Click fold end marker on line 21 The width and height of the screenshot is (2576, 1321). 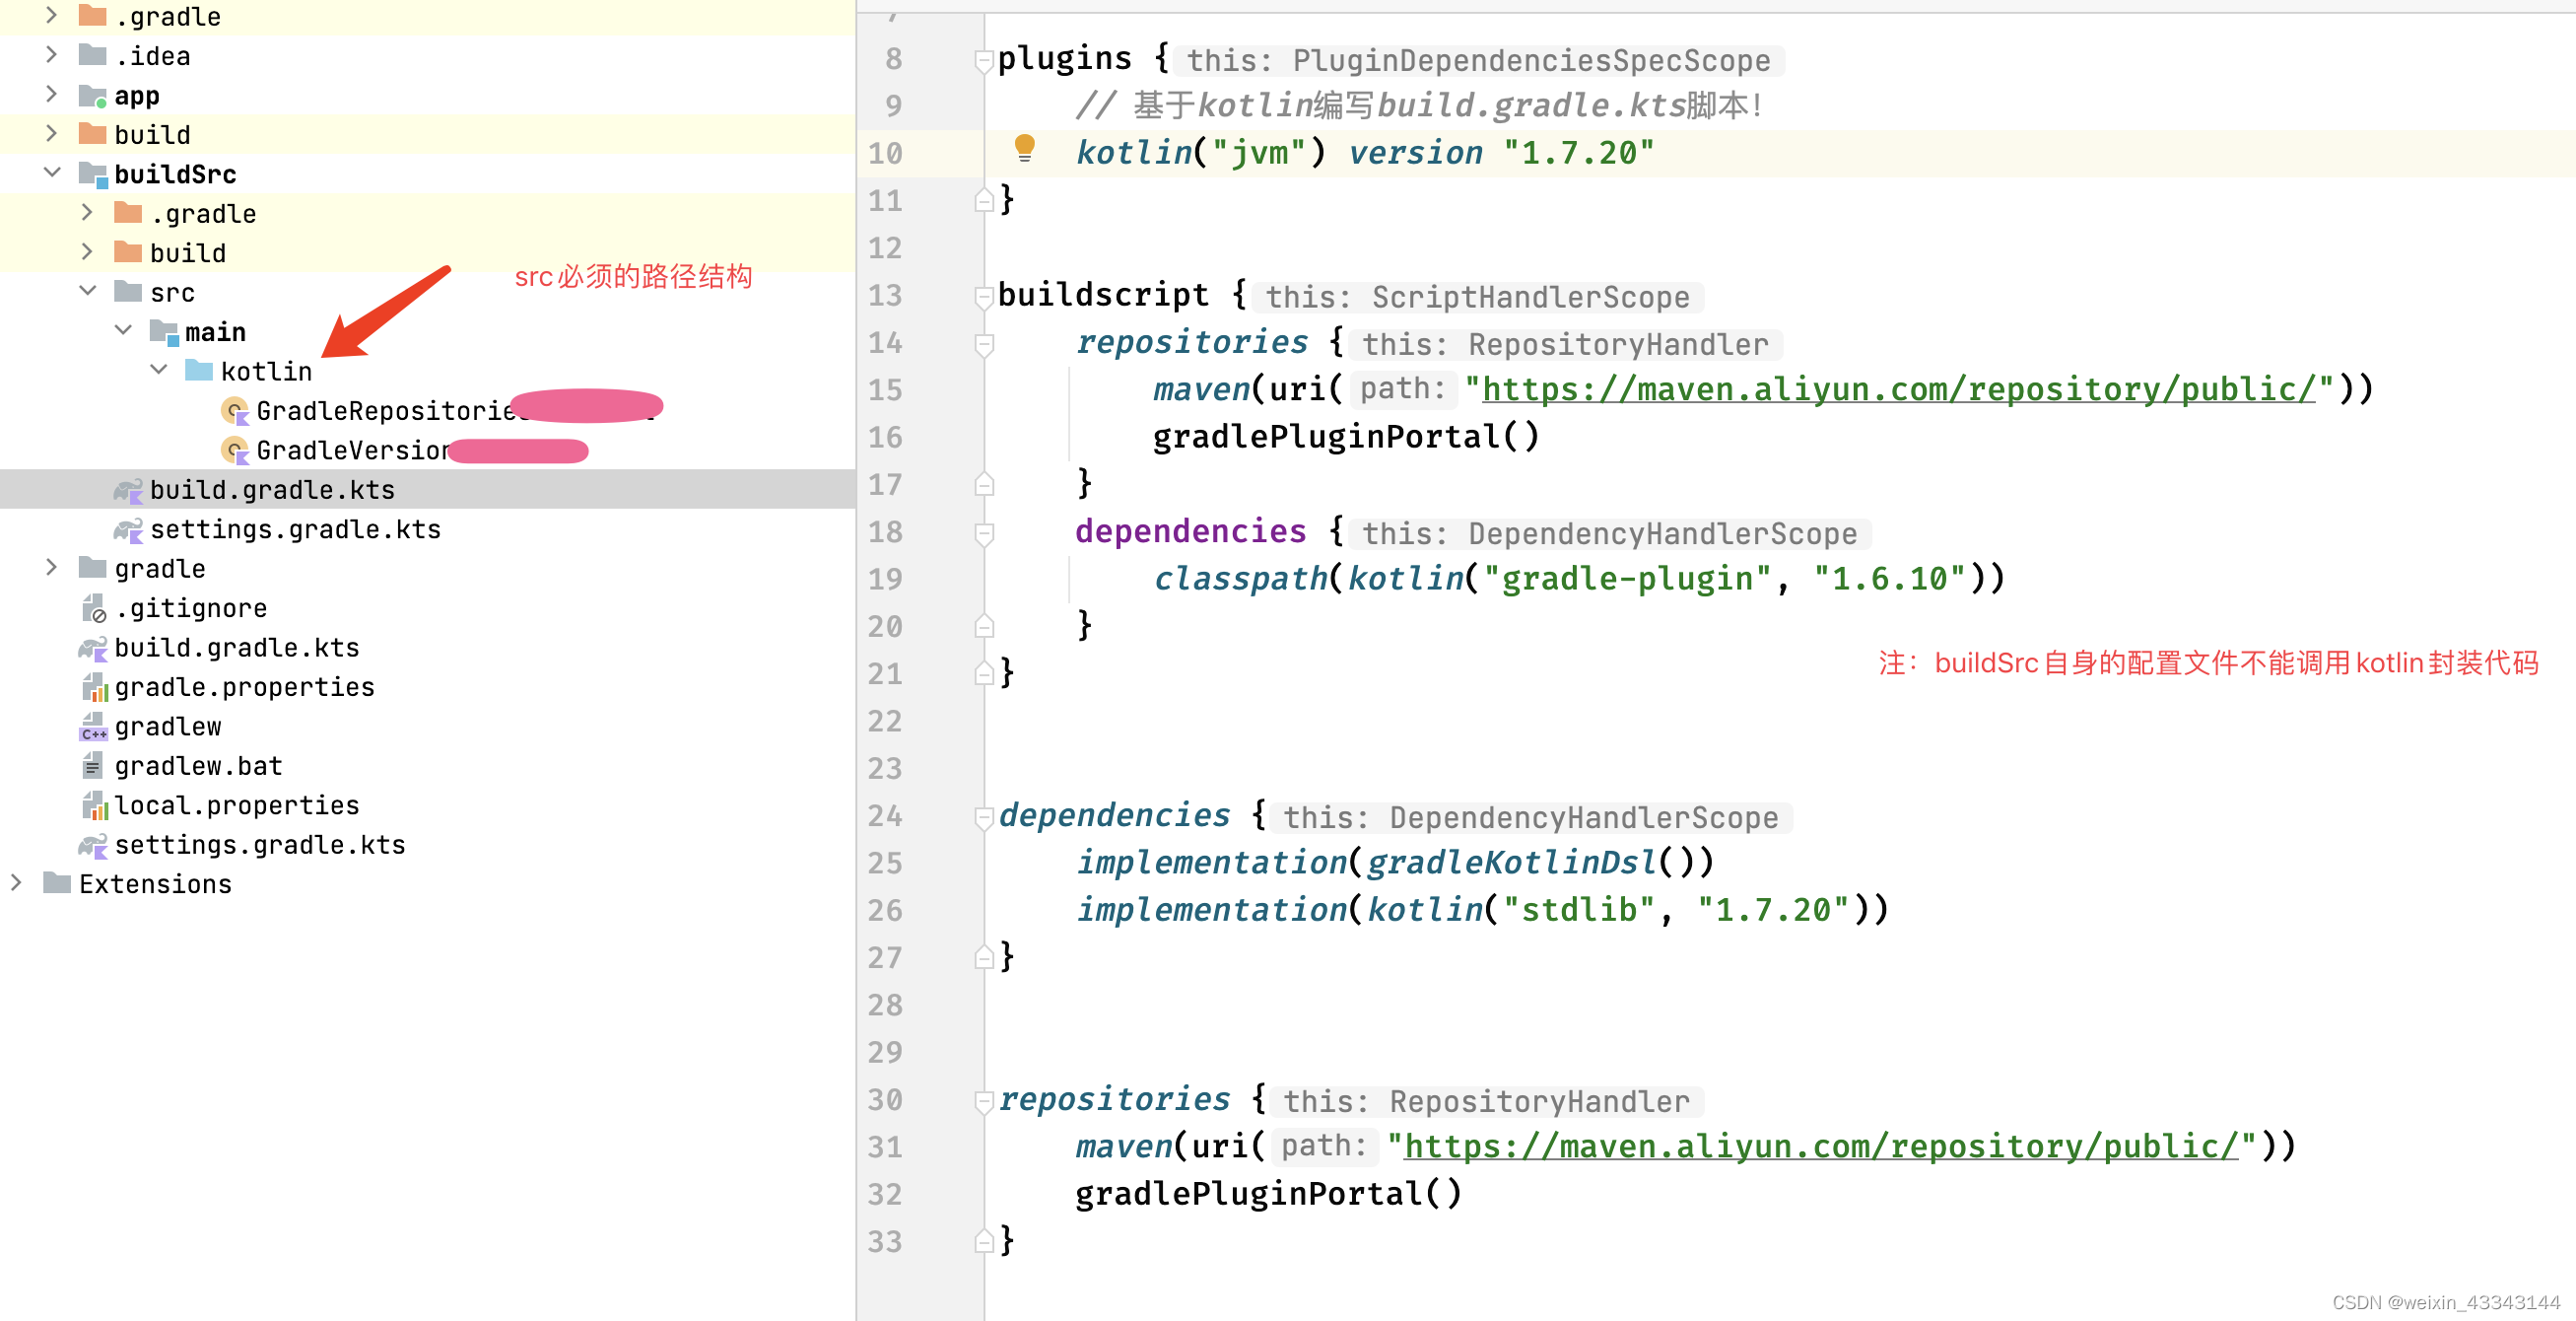click(x=983, y=673)
